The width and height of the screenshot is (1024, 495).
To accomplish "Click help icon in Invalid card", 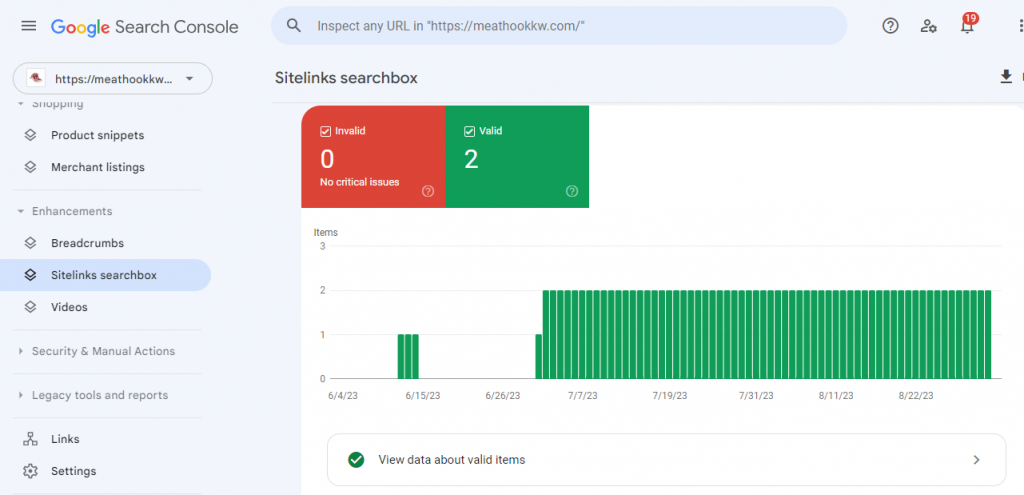I will (x=428, y=191).
